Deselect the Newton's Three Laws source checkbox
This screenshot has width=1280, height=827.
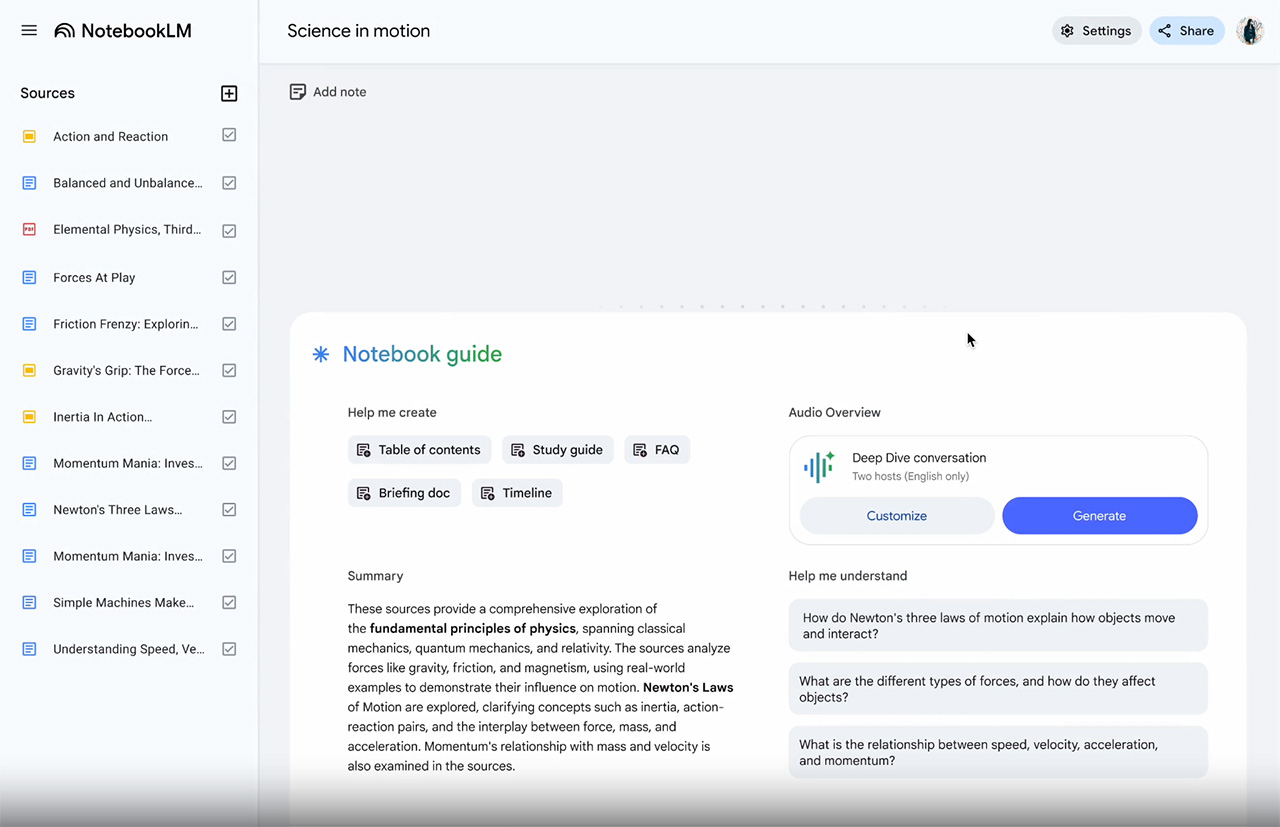click(x=229, y=509)
